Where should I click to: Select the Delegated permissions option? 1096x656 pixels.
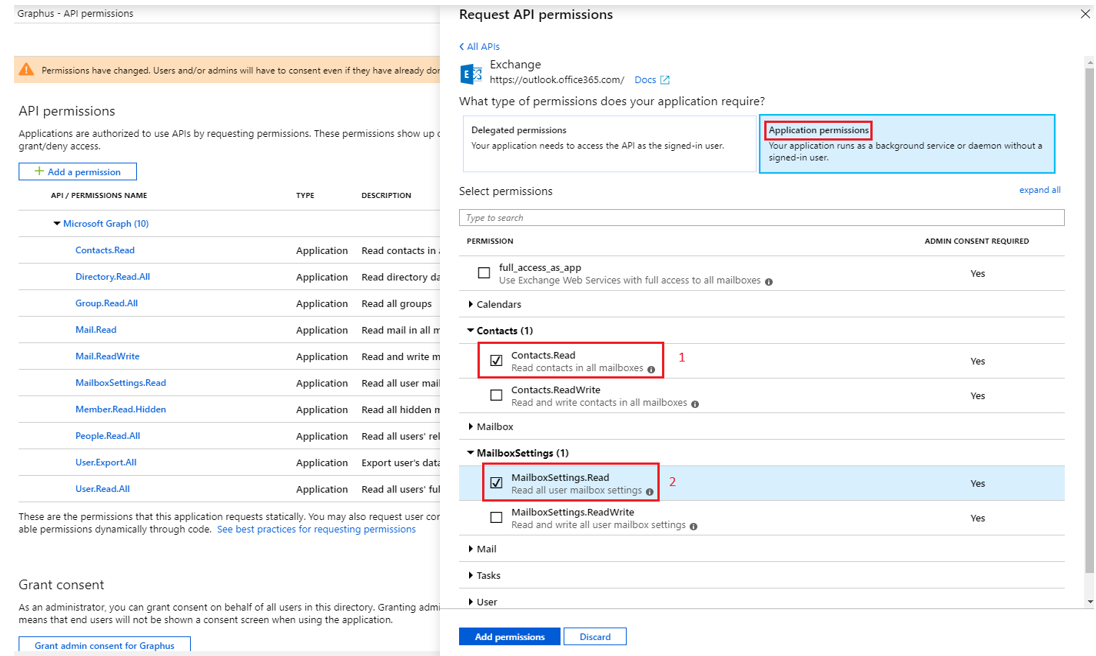click(609, 144)
